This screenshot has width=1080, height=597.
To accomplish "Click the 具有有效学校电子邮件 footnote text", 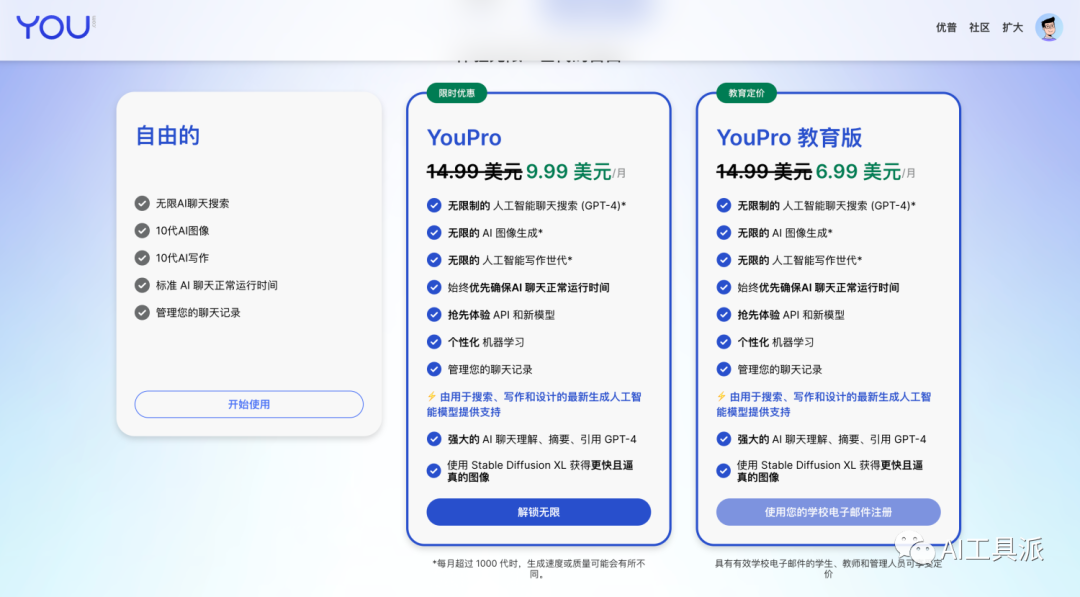I will point(828,568).
